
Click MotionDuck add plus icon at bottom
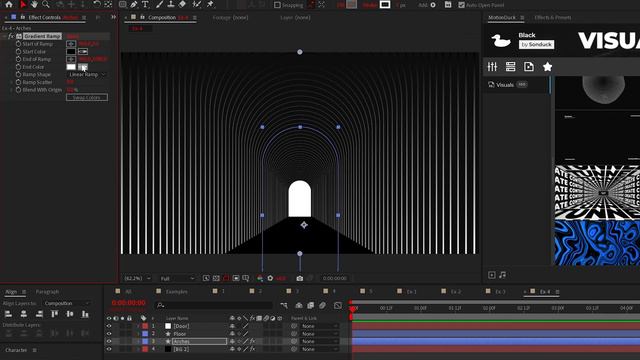point(491,275)
